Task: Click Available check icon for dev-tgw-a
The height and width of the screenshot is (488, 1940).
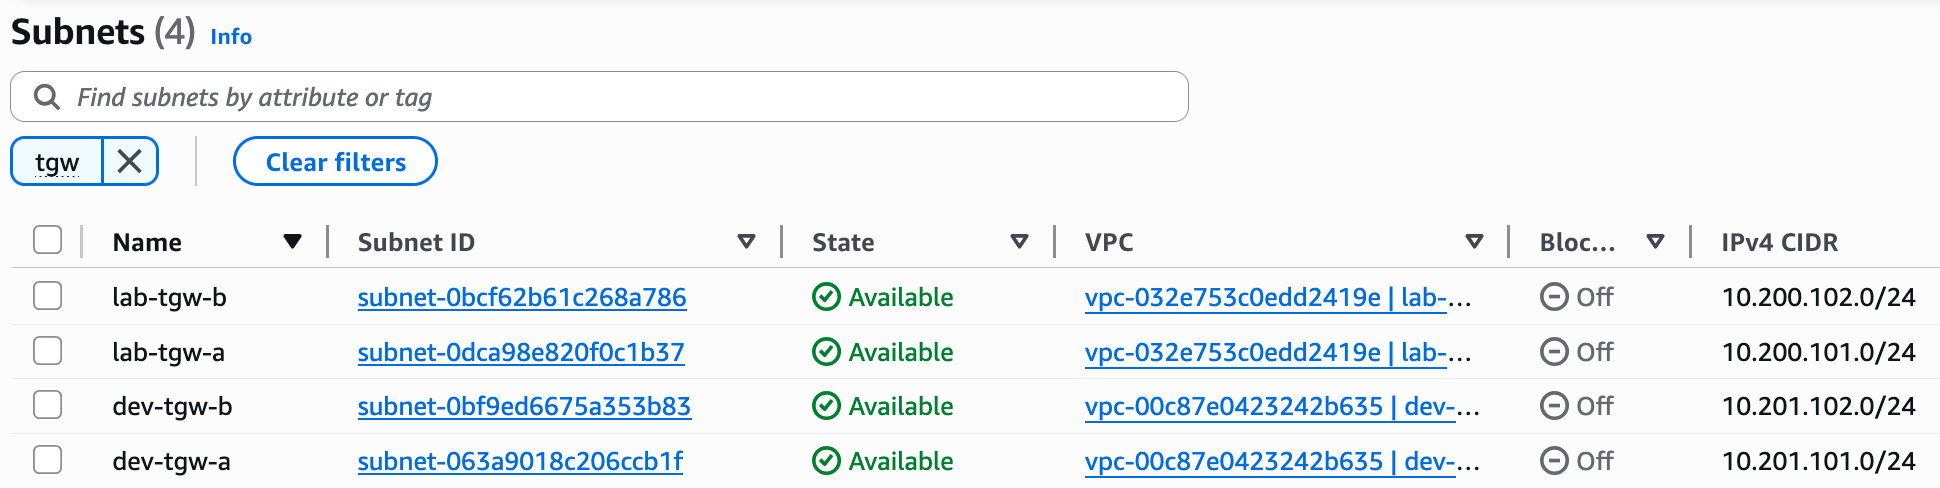Action: click(x=826, y=461)
